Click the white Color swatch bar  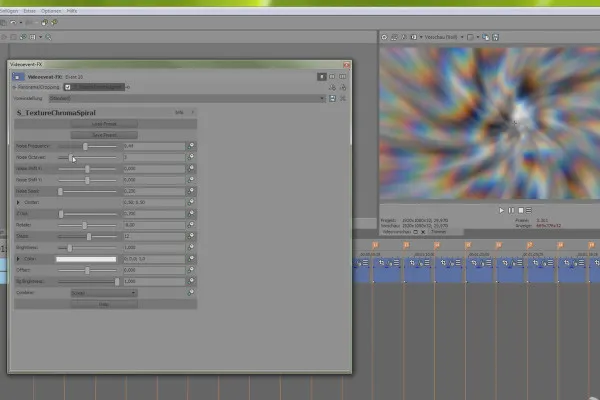coord(86,259)
